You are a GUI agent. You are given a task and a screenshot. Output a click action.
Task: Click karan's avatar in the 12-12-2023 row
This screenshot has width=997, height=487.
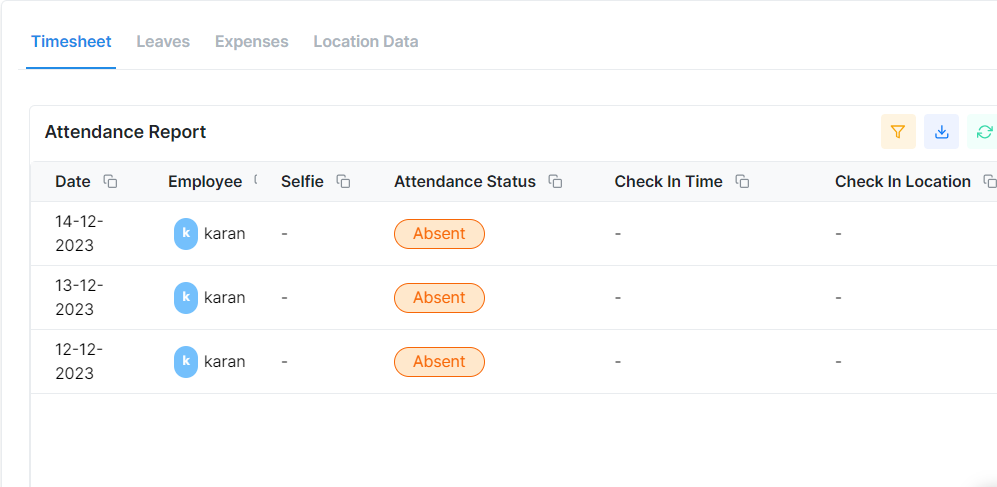[186, 362]
